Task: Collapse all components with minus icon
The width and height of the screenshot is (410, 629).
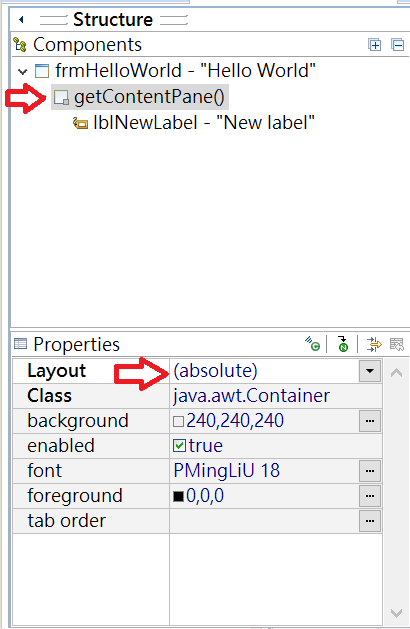Action: [398, 45]
